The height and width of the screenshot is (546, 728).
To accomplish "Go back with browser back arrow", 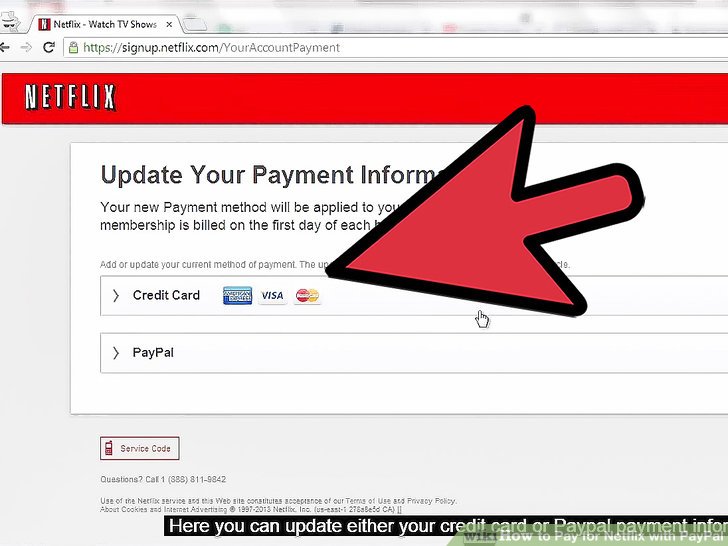I will tap(5, 47).
